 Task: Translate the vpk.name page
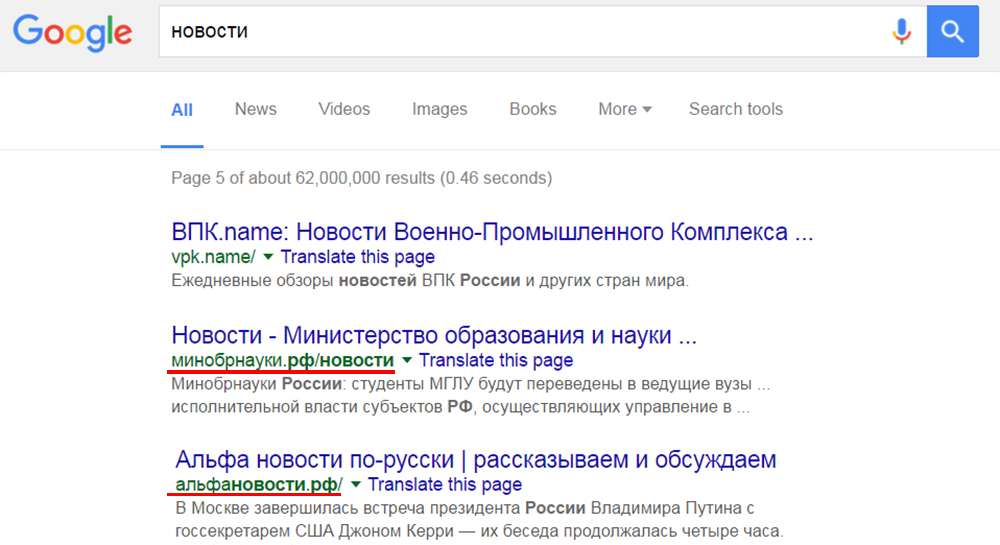pos(358,257)
